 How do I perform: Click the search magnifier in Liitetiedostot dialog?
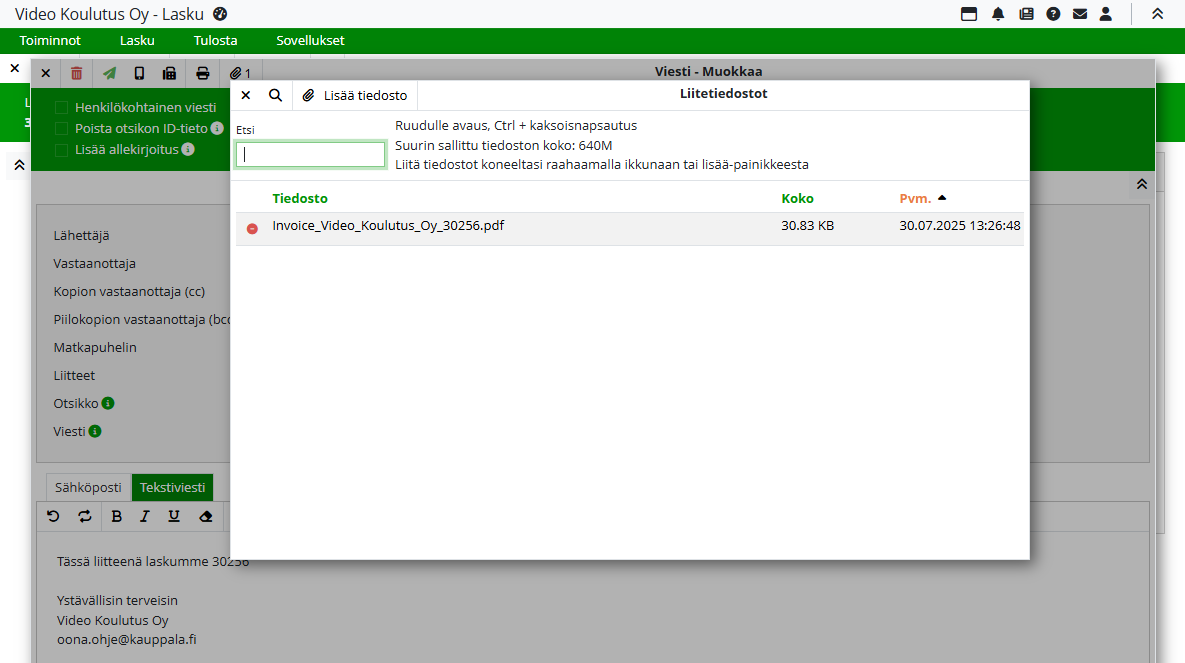pos(275,95)
